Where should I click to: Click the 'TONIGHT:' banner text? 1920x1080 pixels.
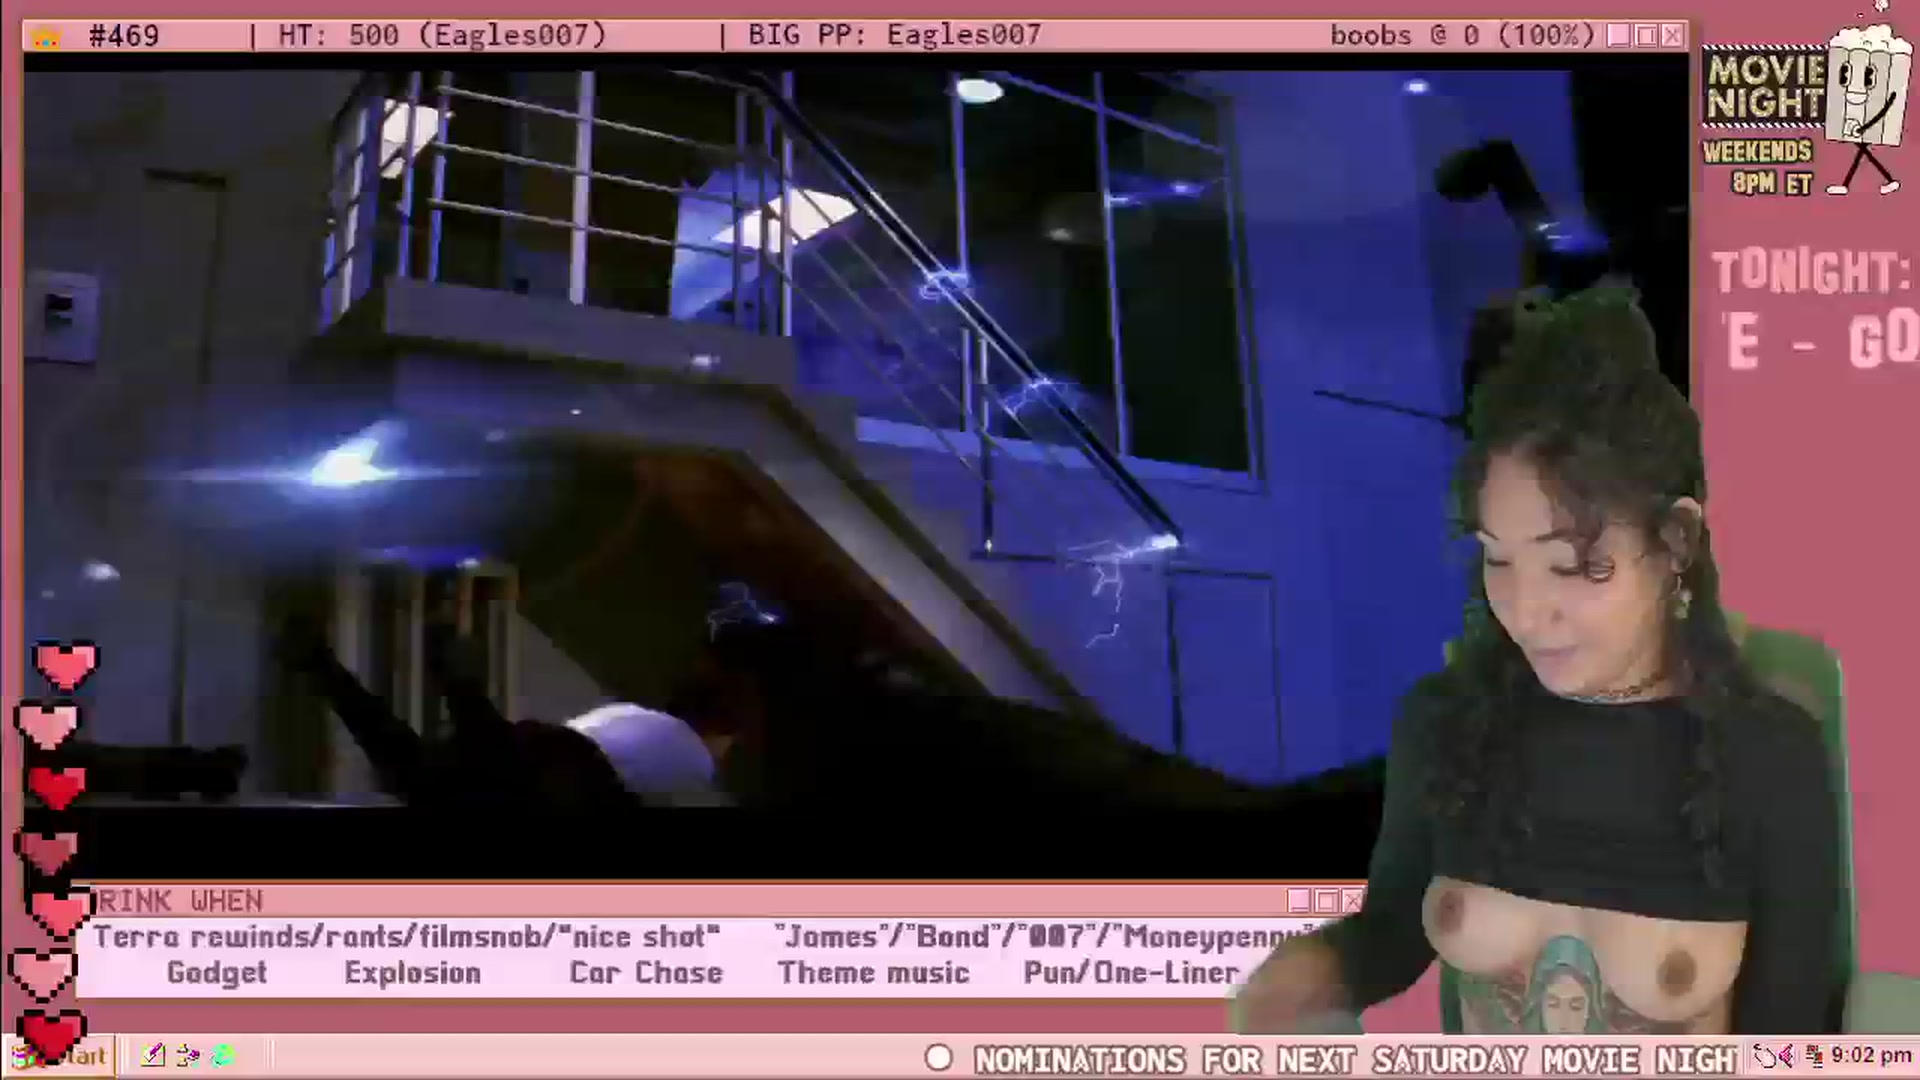point(1811,272)
